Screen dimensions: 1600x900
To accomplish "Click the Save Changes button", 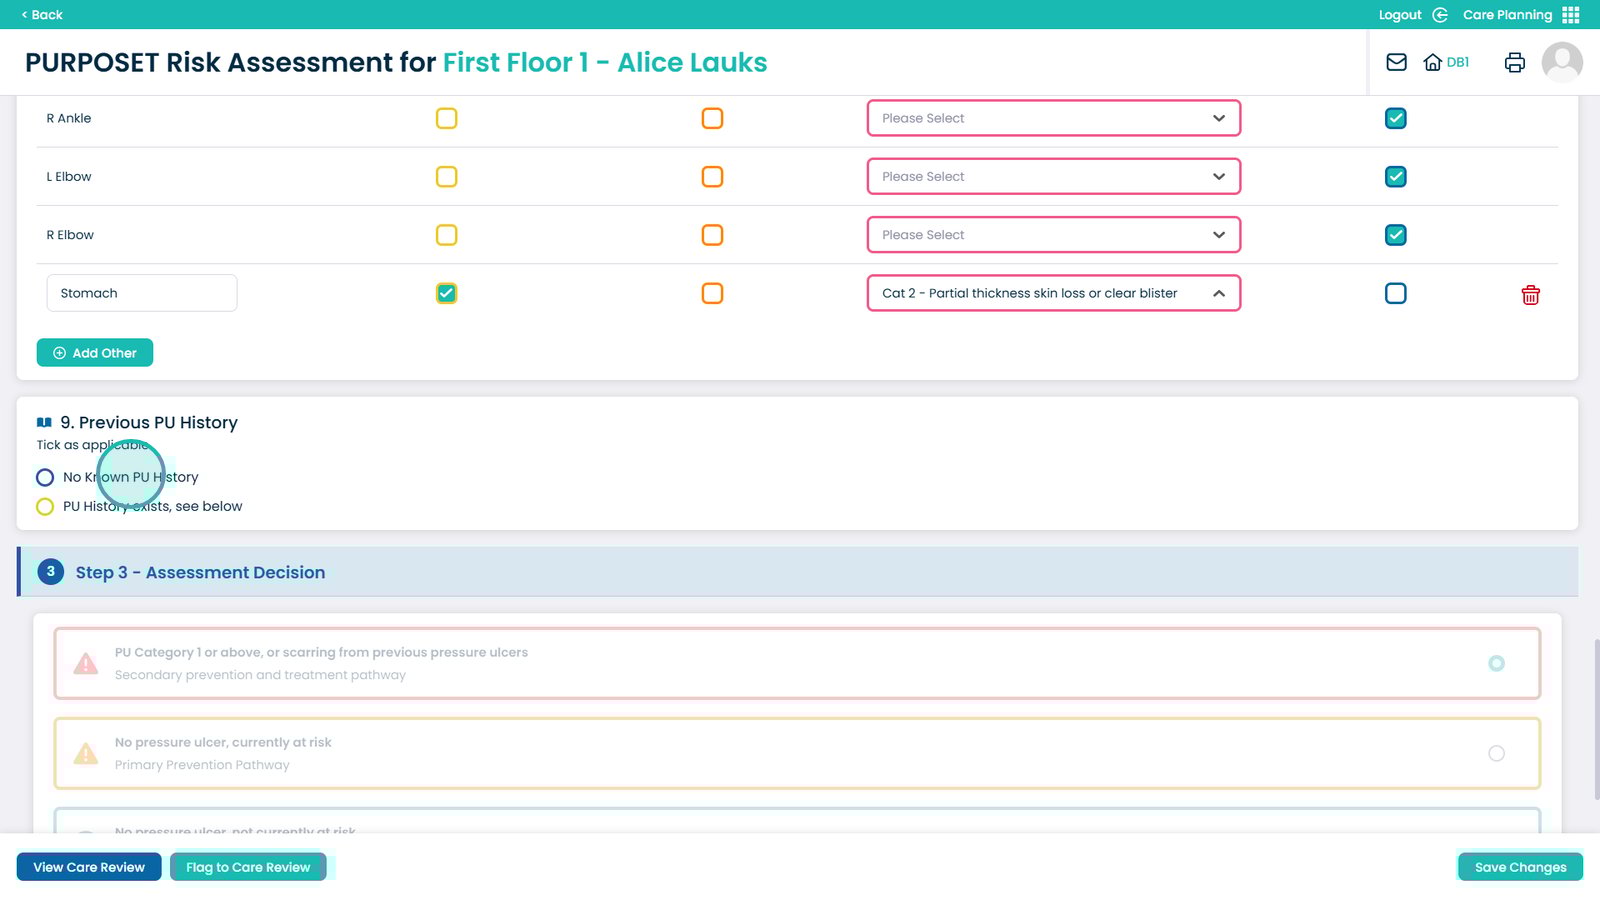I will tap(1519, 867).
